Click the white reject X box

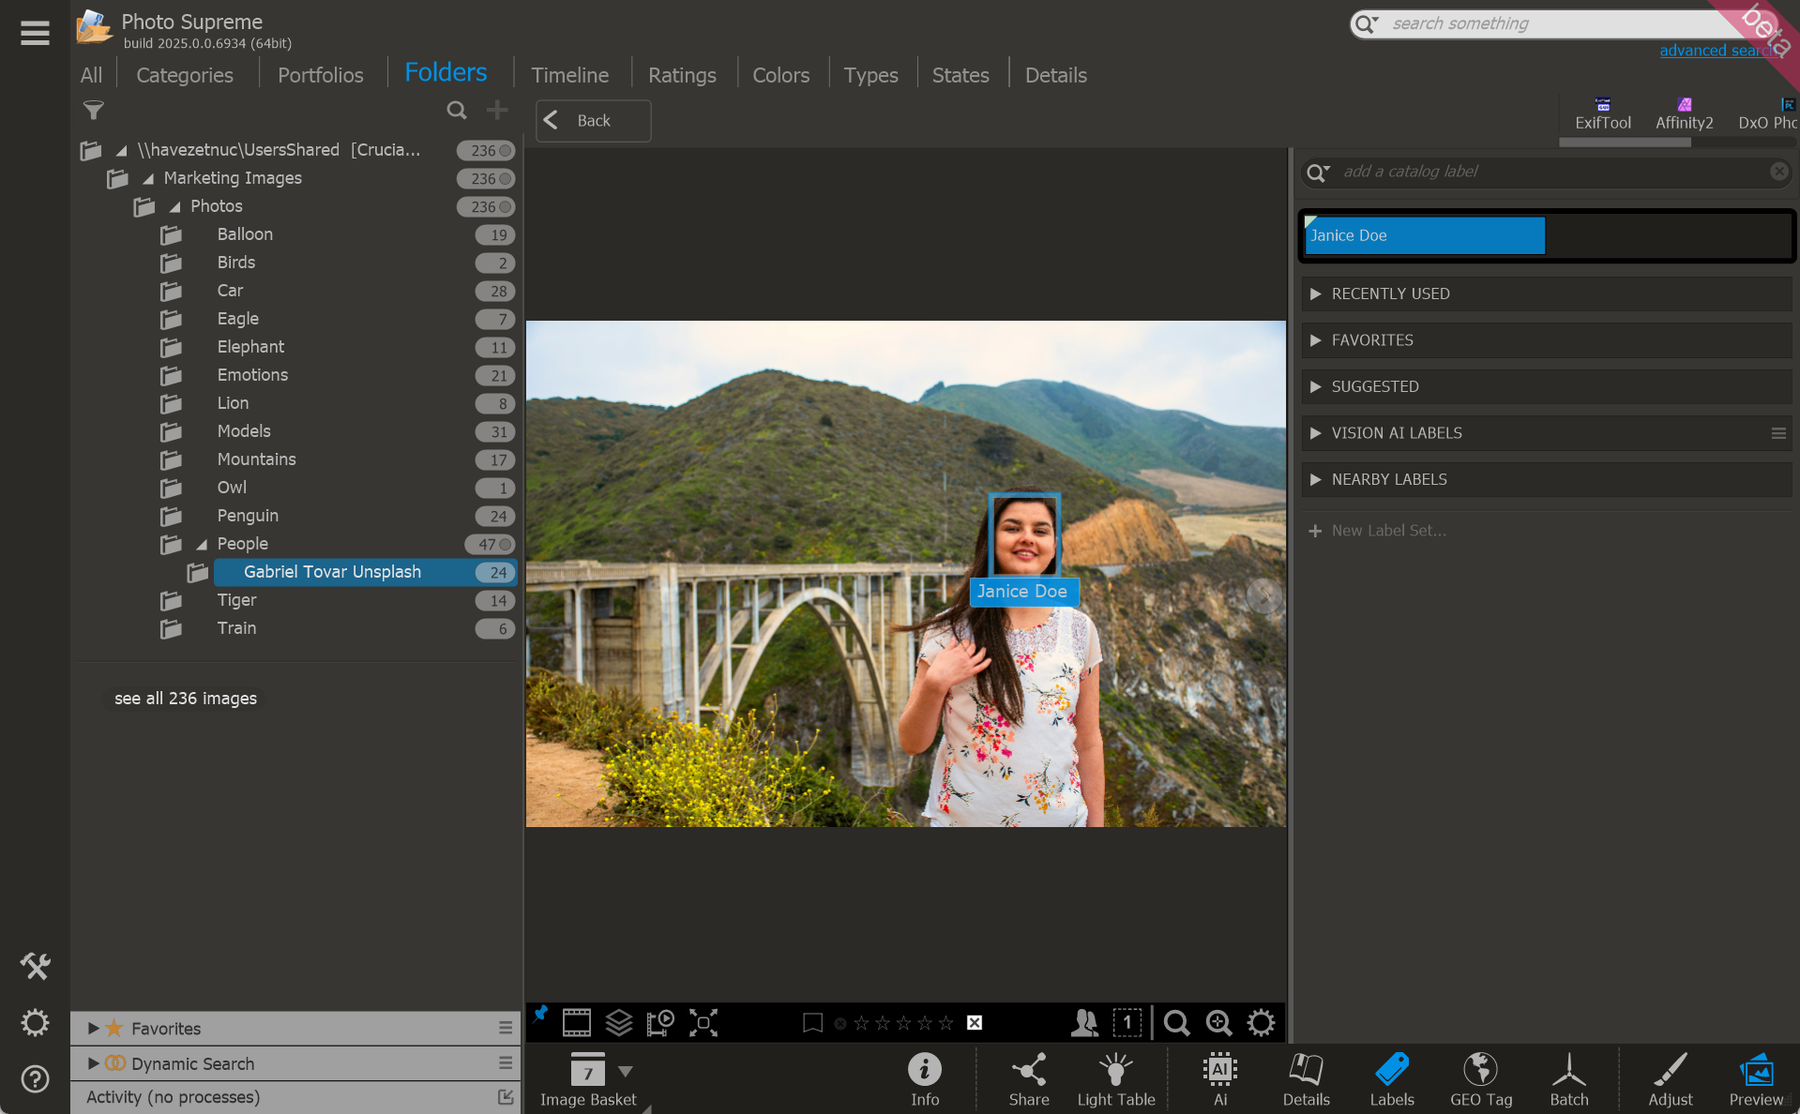coord(975,1022)
